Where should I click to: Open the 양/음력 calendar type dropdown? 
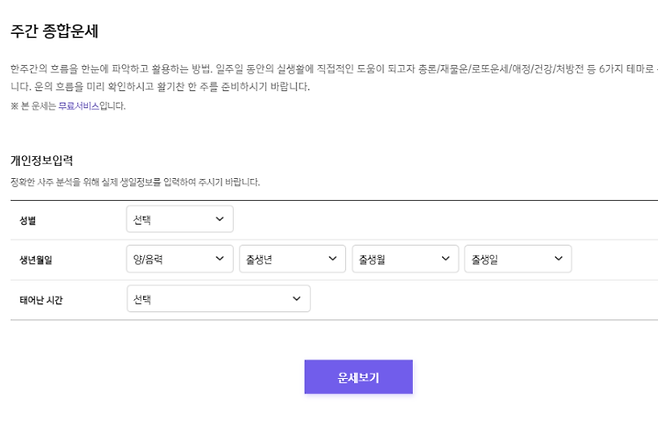click(179, 259)
